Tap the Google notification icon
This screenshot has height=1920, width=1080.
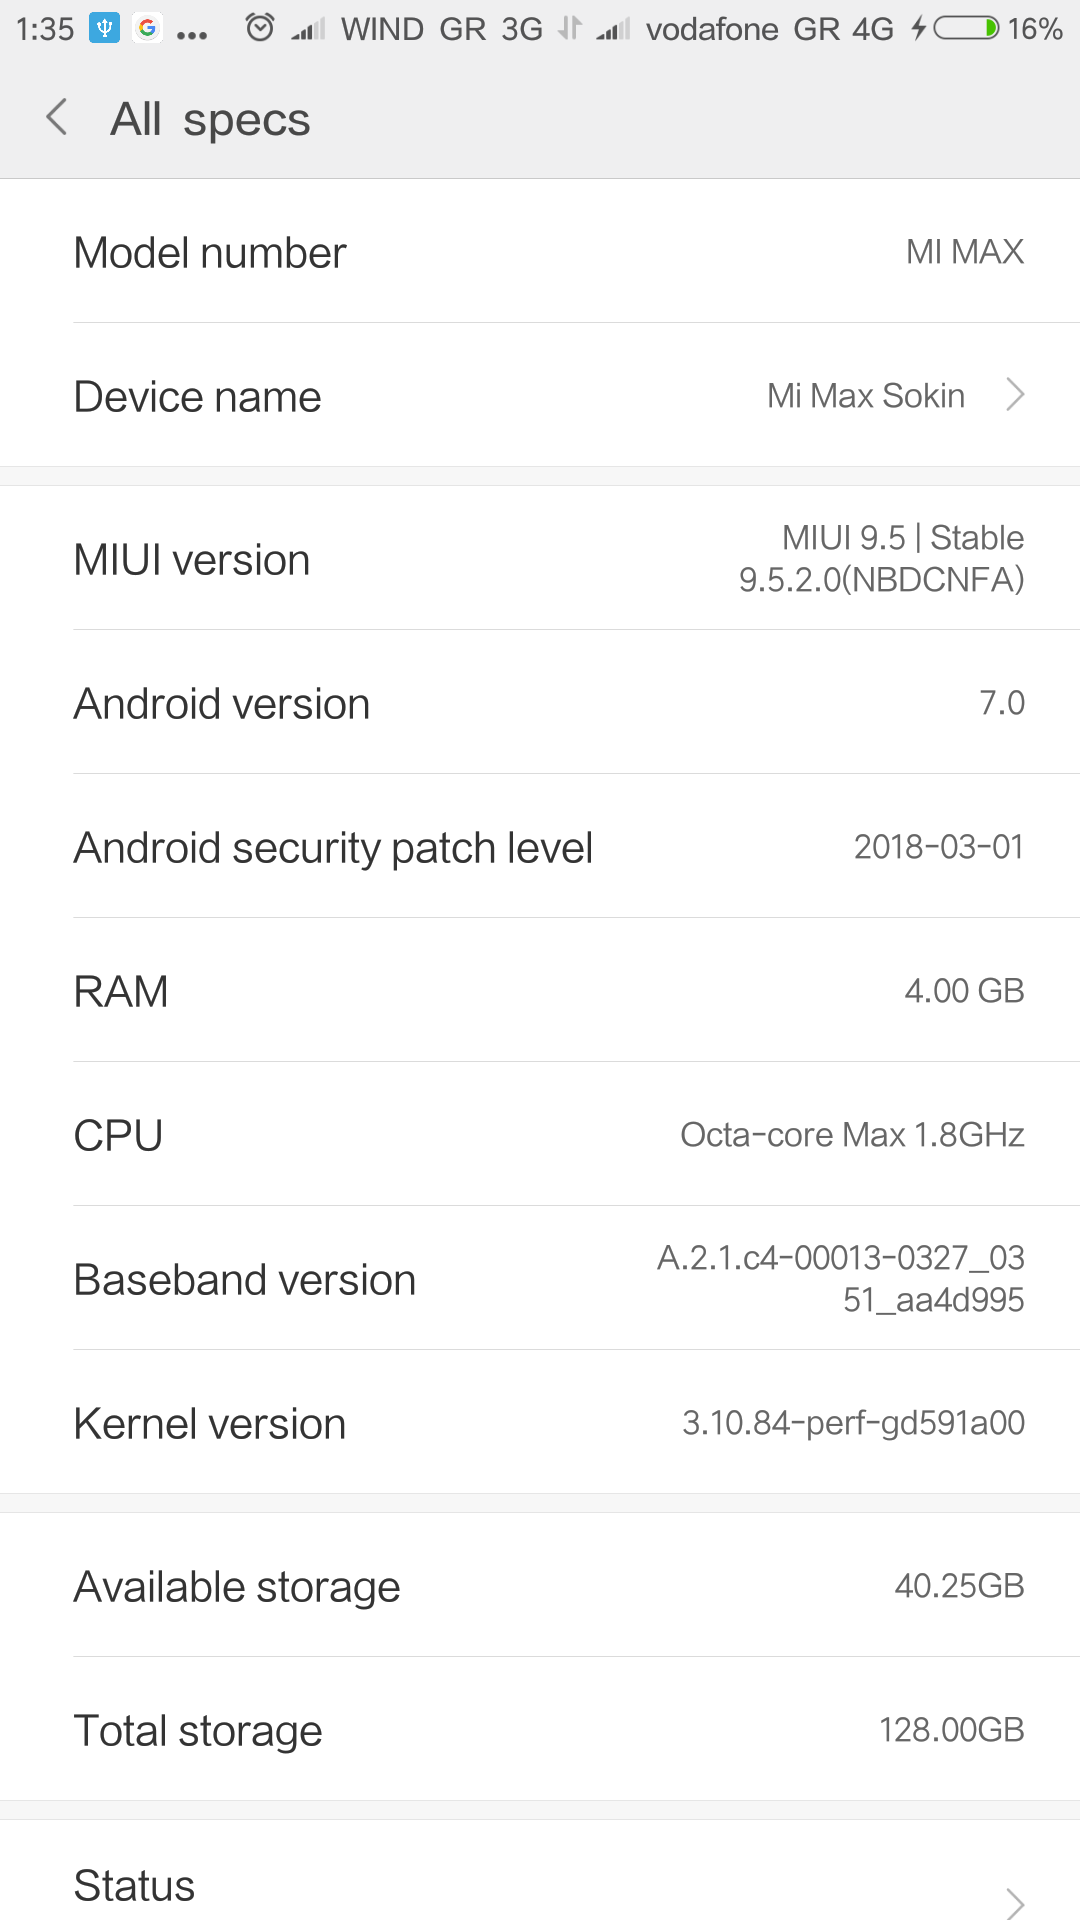coord(147,28)
